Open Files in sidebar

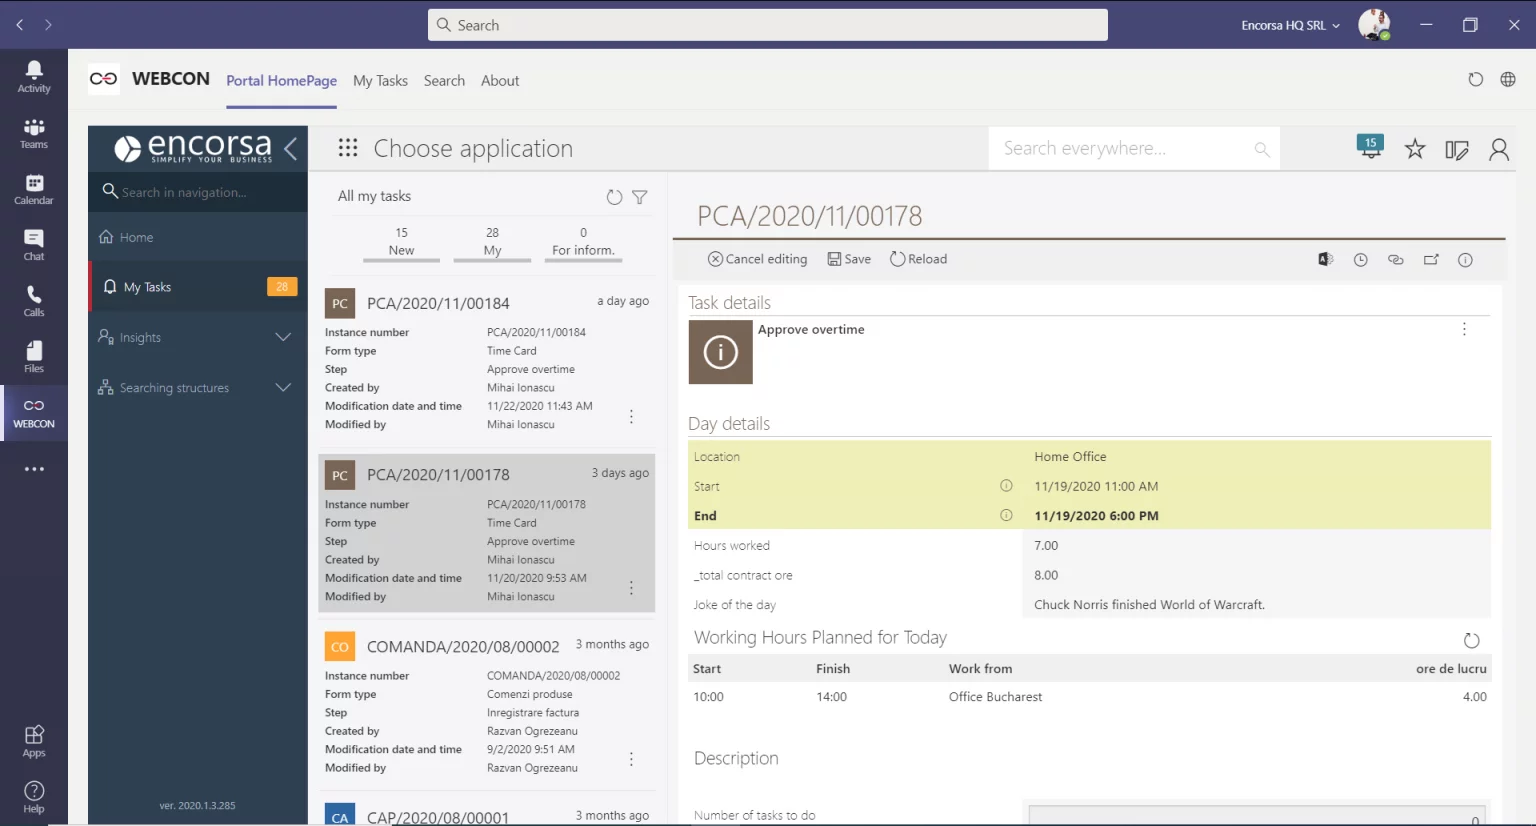pyautogui.click(x=34, y=357)
